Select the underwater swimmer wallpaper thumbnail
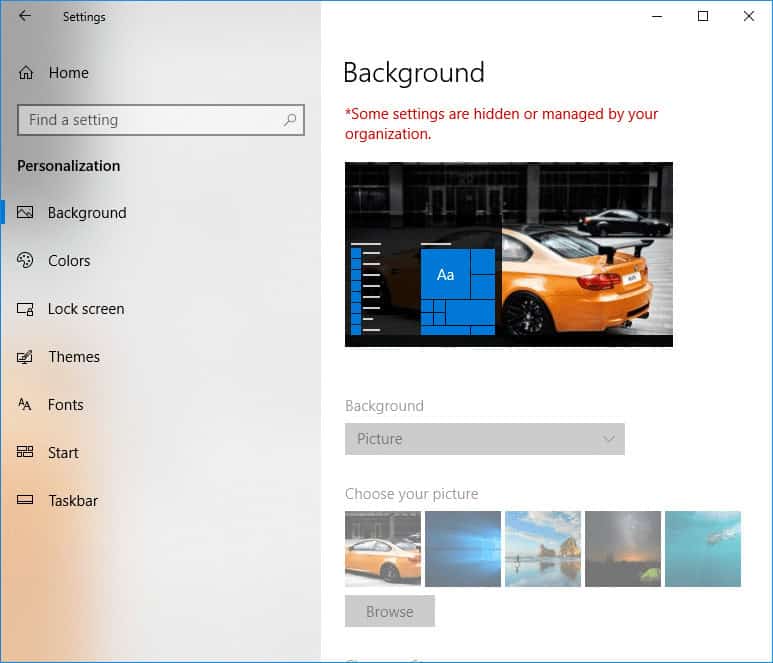The height and width of the screenshot is (663, 773). point(703,549)
